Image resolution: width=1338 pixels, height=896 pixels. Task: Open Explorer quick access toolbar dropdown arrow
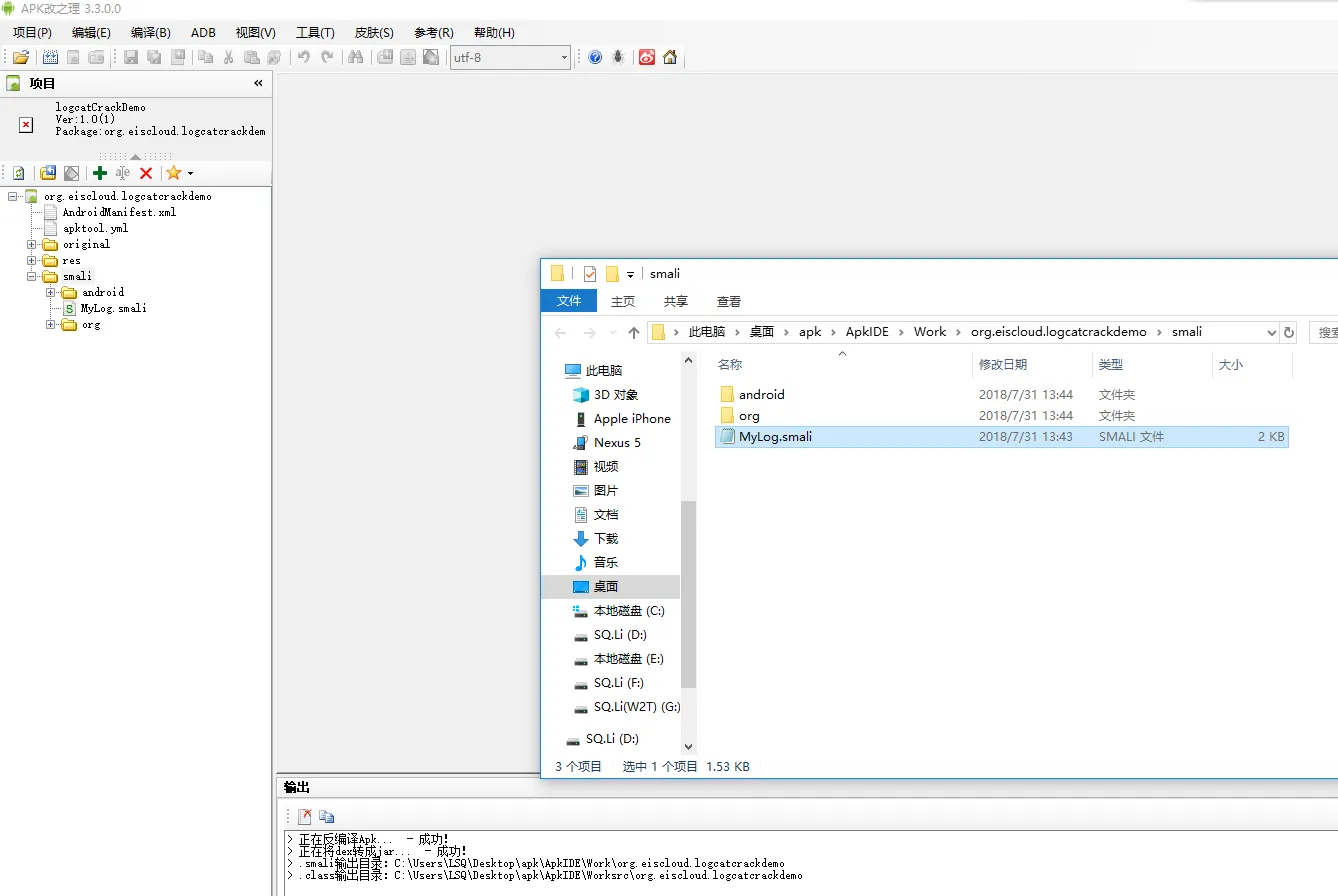coord(630,274)
